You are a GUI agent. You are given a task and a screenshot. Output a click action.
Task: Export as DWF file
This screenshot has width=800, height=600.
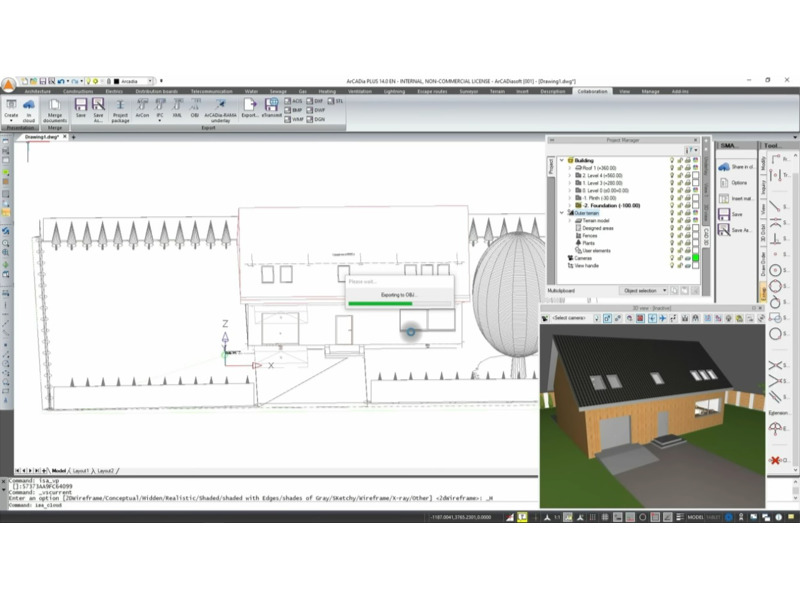(316, 110)
